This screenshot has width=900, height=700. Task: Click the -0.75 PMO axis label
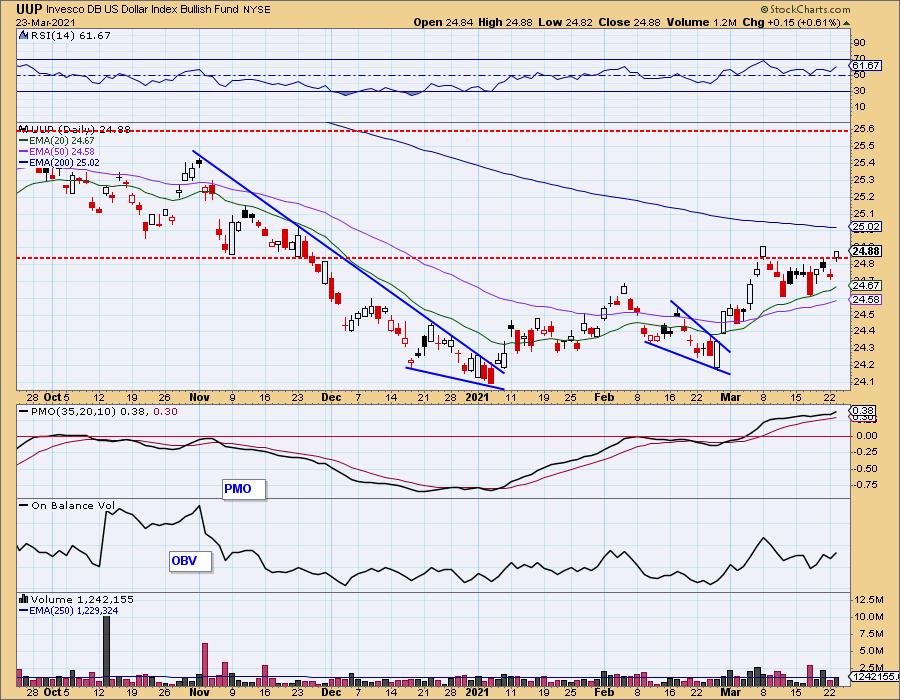click(x=866, y=484)
